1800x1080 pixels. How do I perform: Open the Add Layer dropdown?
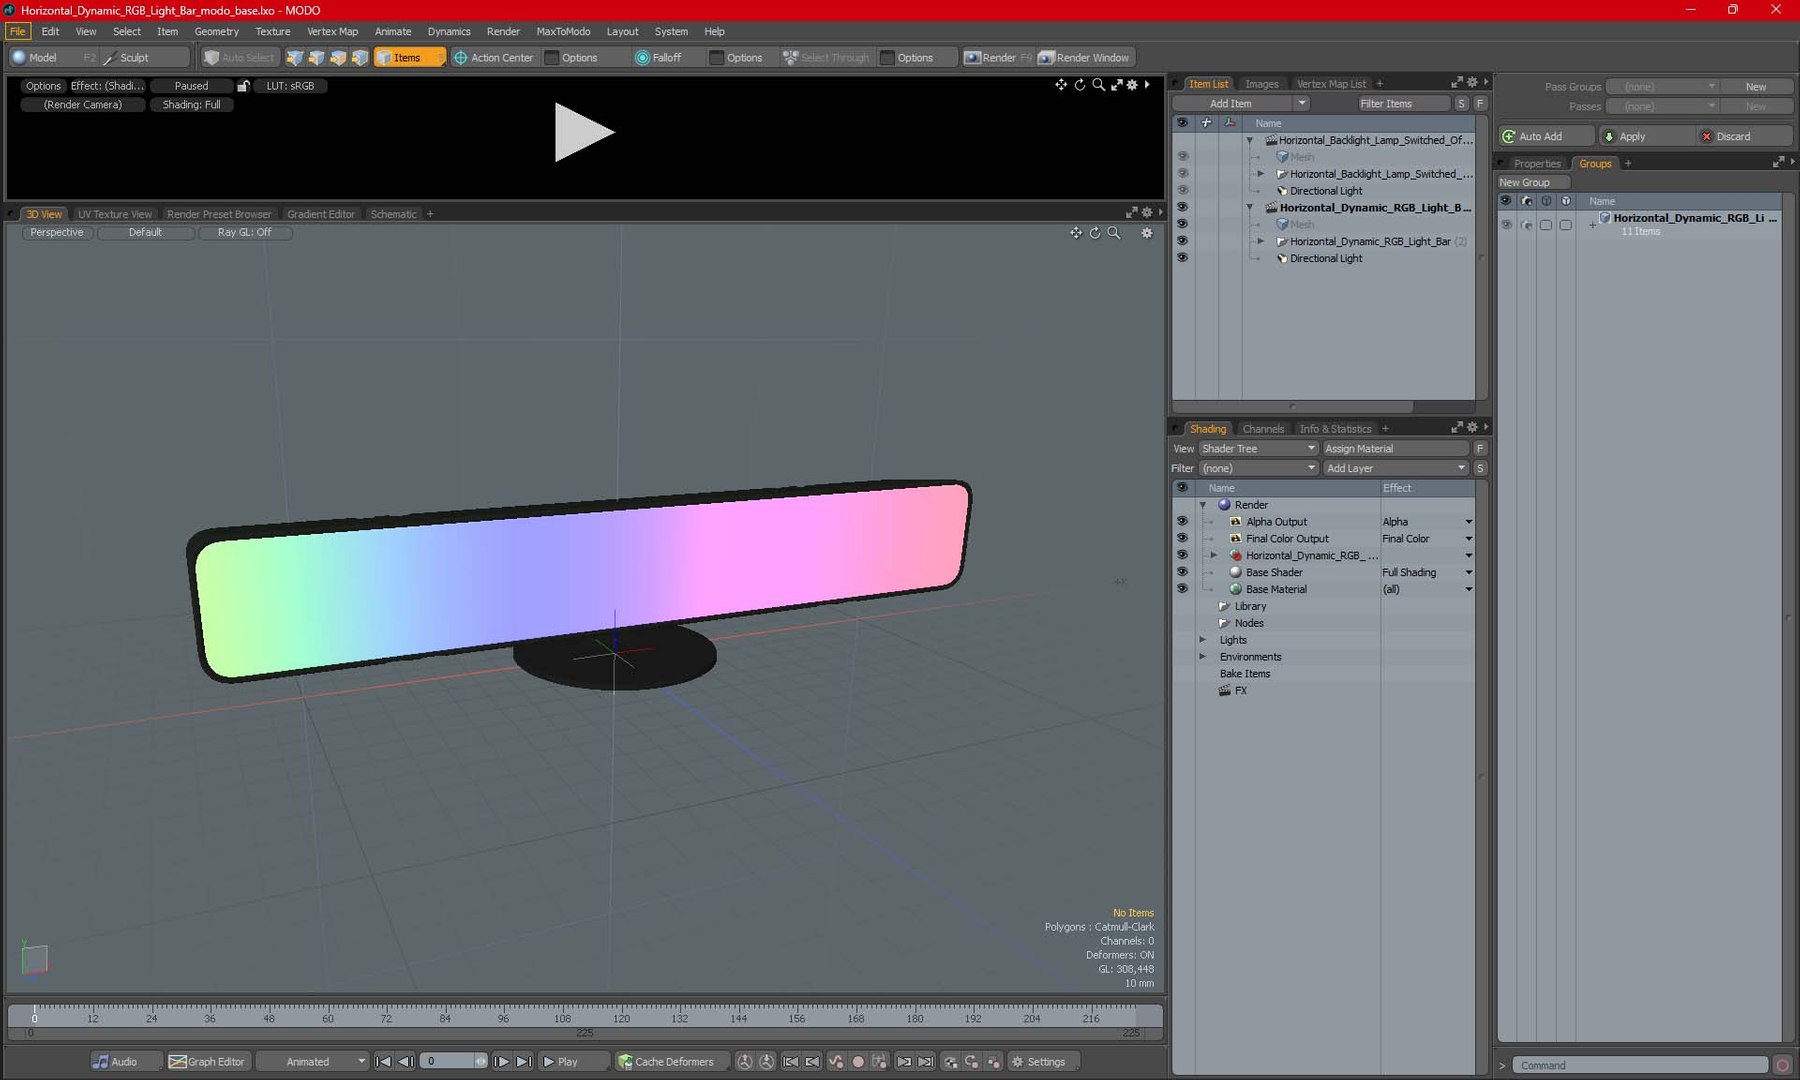[1396, 468]
